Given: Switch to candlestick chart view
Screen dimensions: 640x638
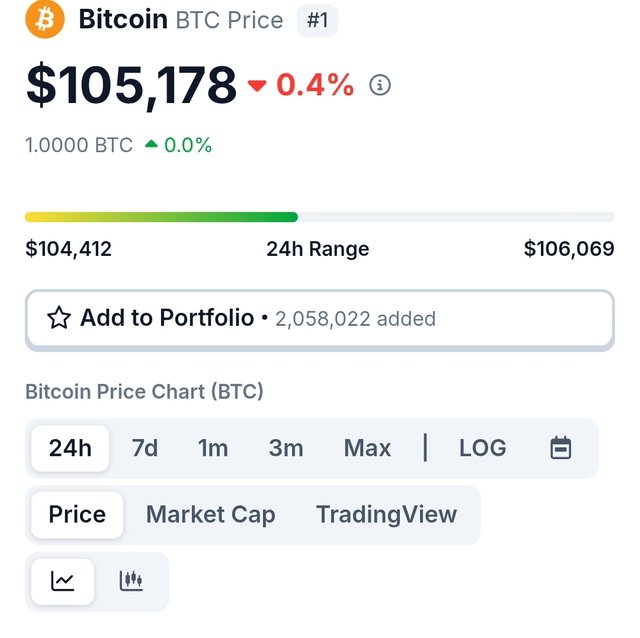Looking at the screenshot, I should [x=131, y=581].
